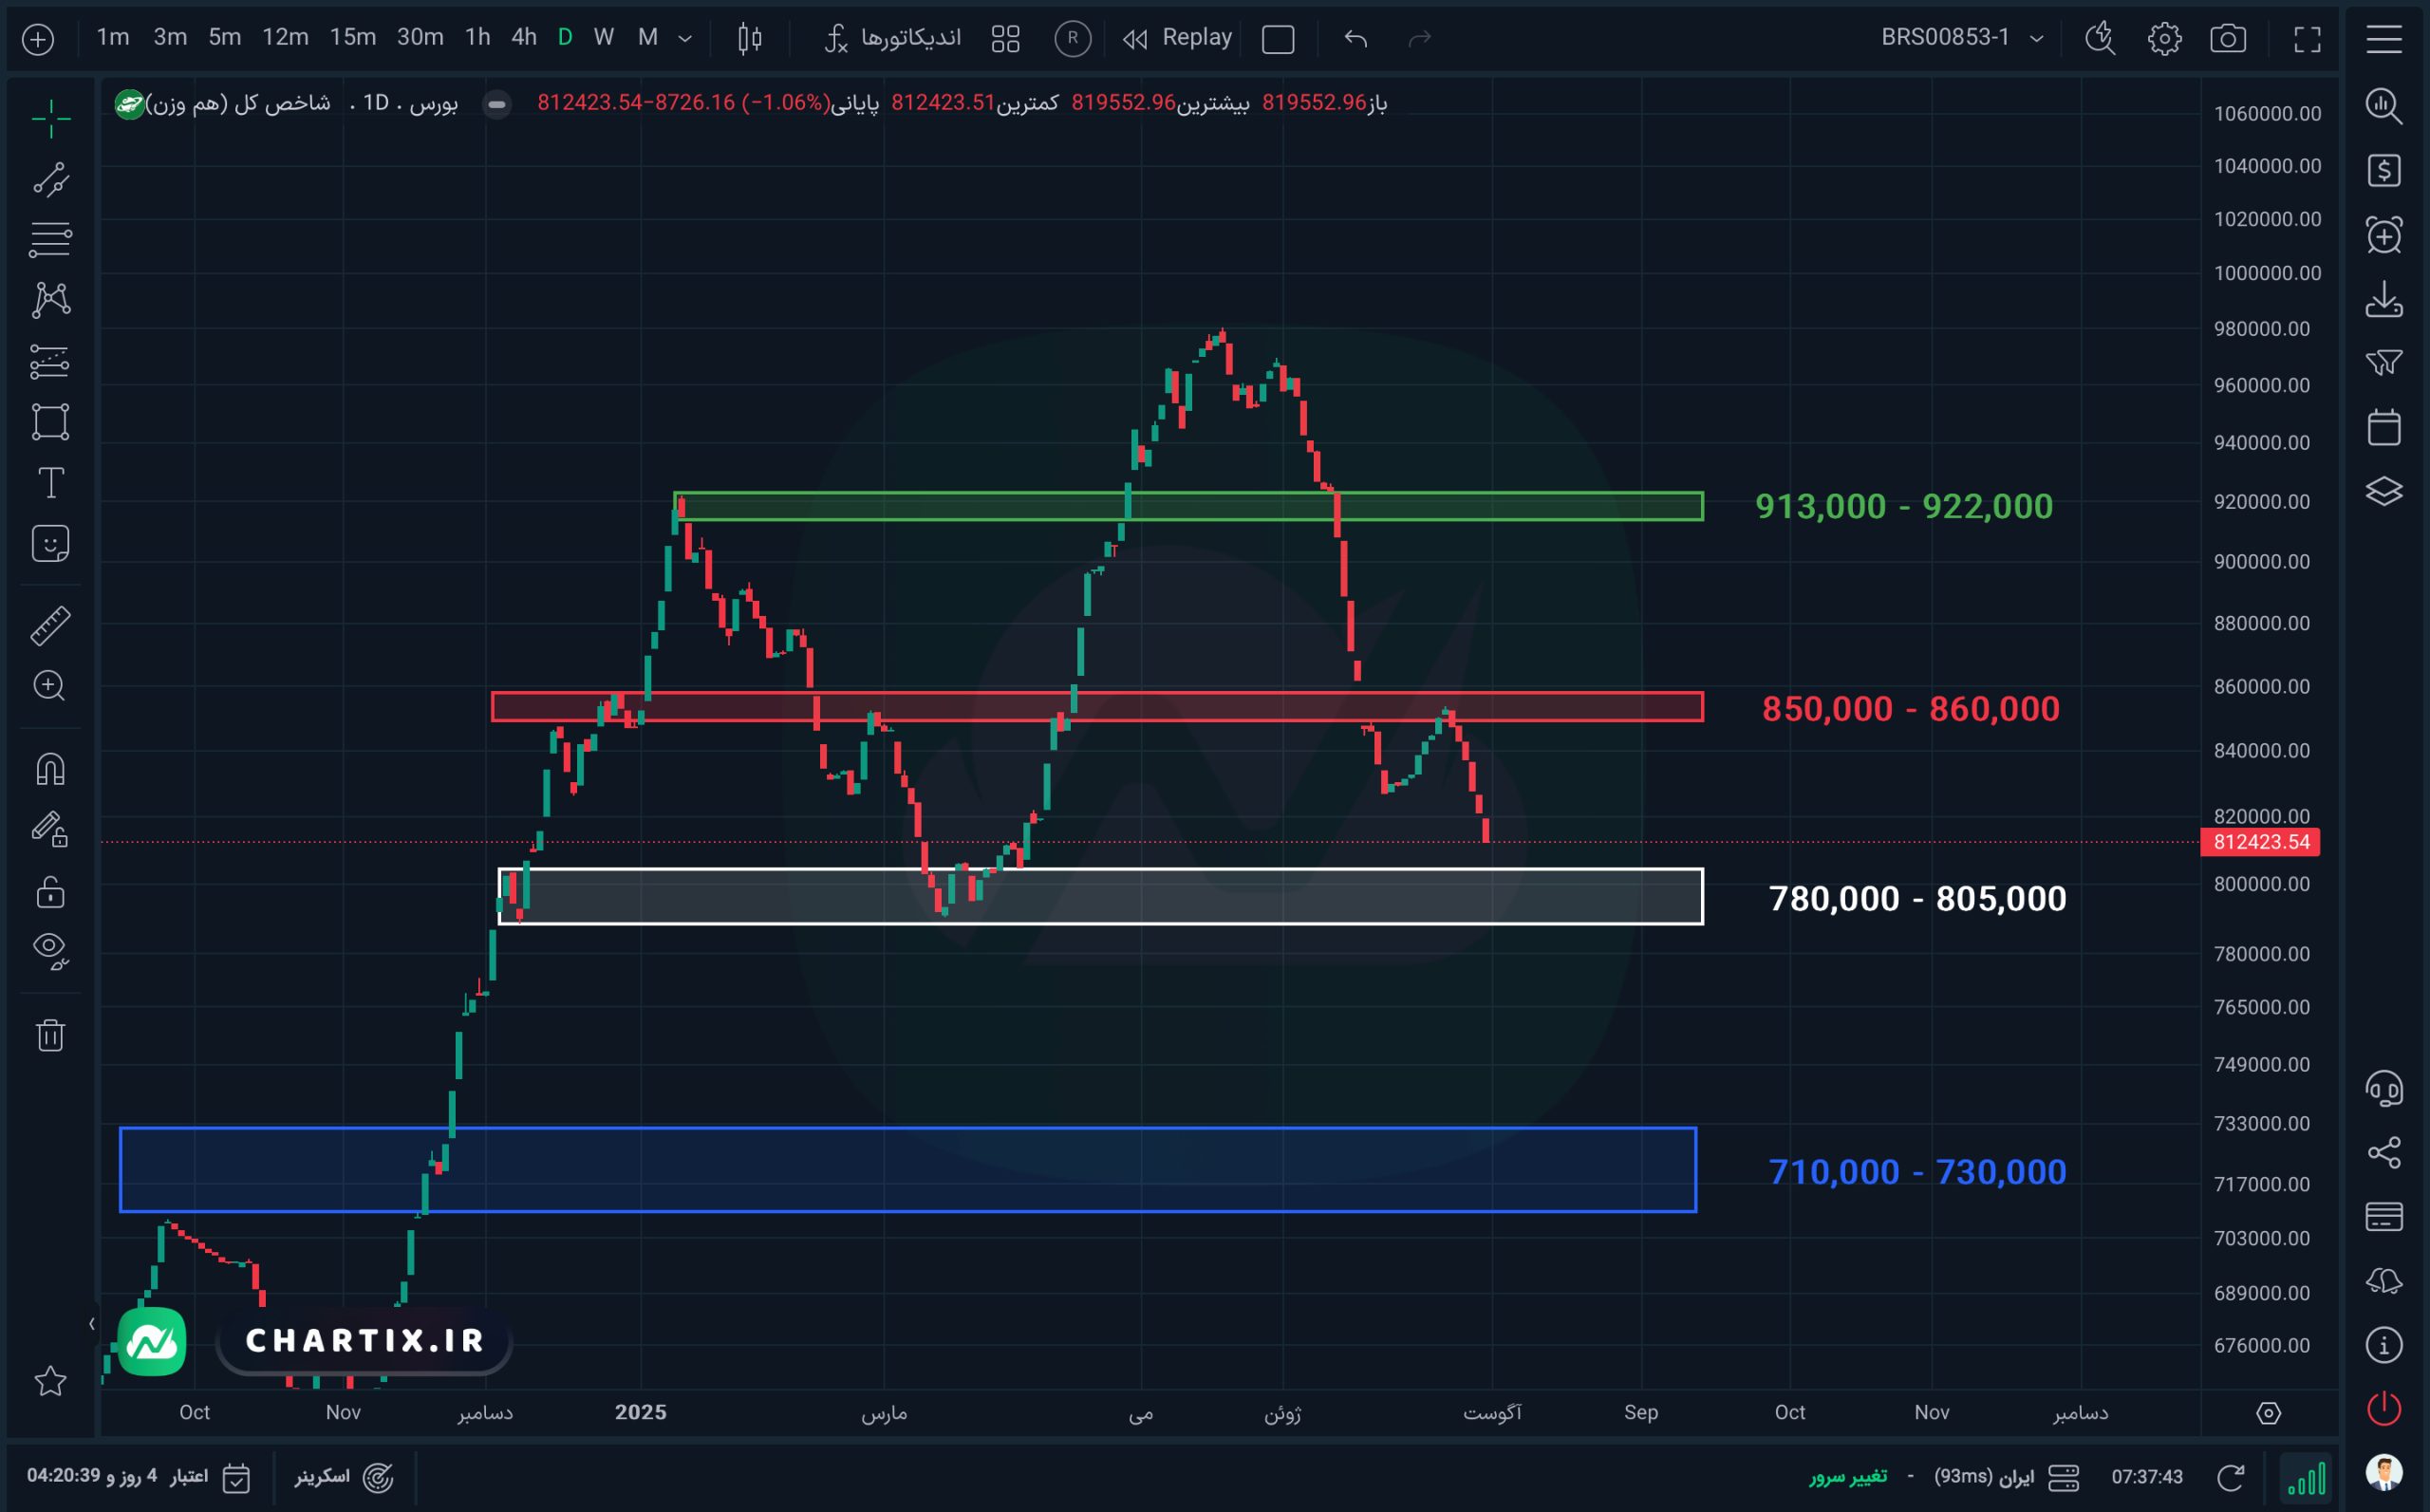
Task: Click the تغییر سرور server change link
Action: pyautogui.click(x=1848, y=1476)
